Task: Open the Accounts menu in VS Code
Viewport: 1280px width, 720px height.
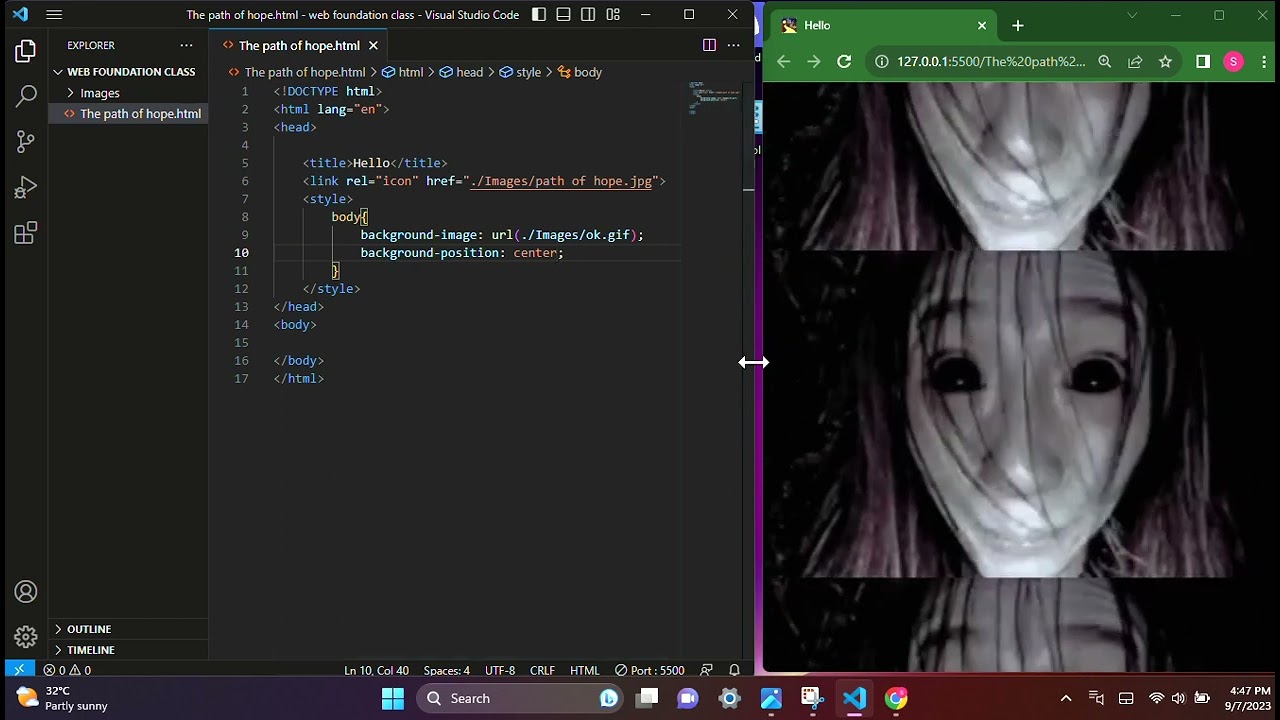Action: (26, 592)
